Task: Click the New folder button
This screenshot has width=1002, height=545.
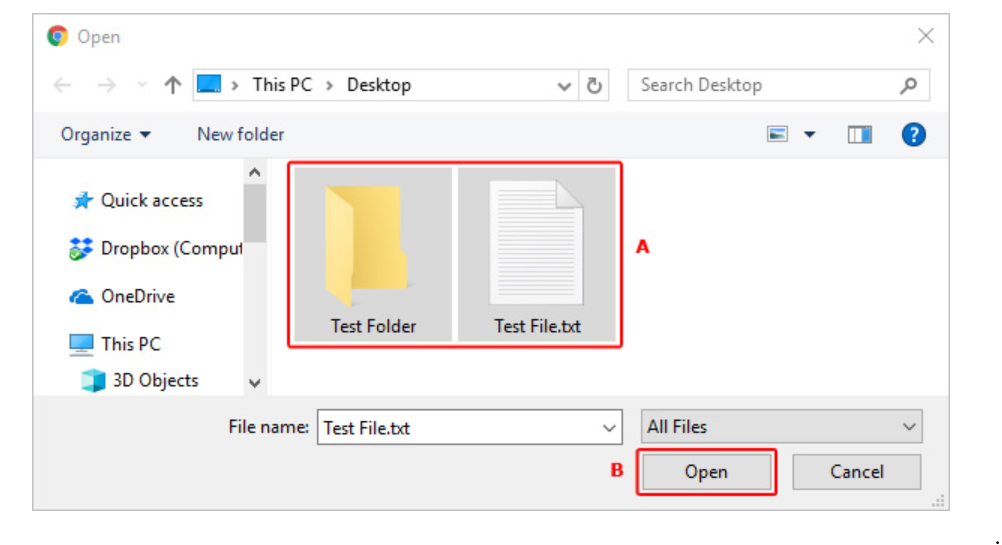Action: [240, 134]
